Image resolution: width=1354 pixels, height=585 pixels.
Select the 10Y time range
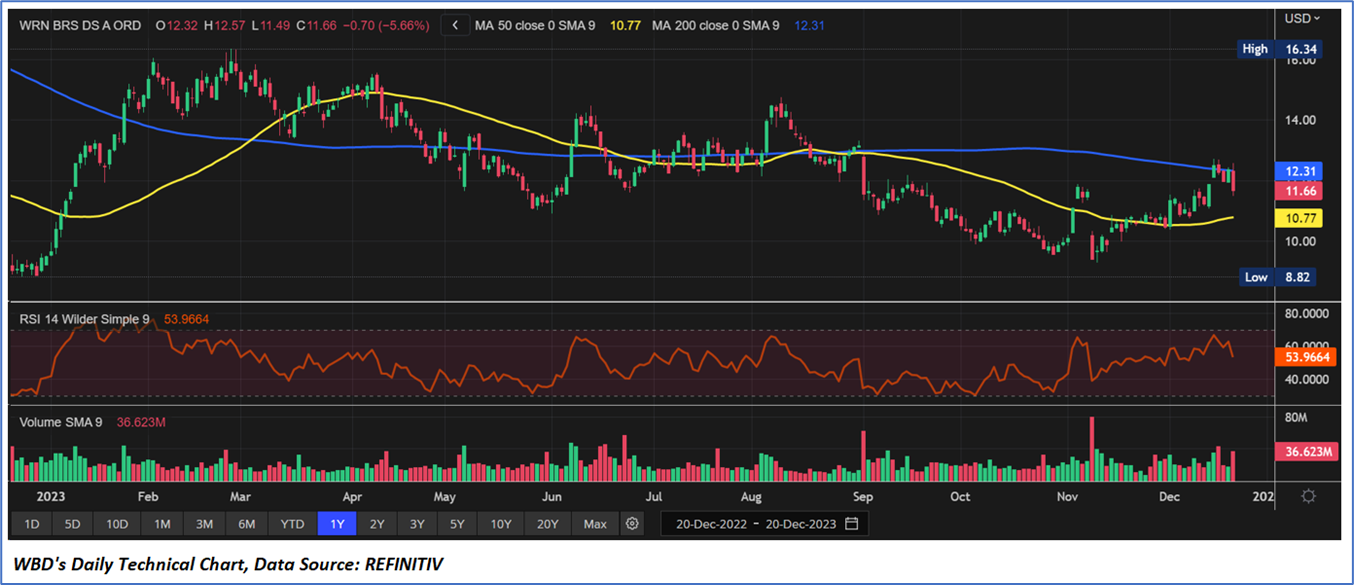pyautogui.click(x=501, y=524)
